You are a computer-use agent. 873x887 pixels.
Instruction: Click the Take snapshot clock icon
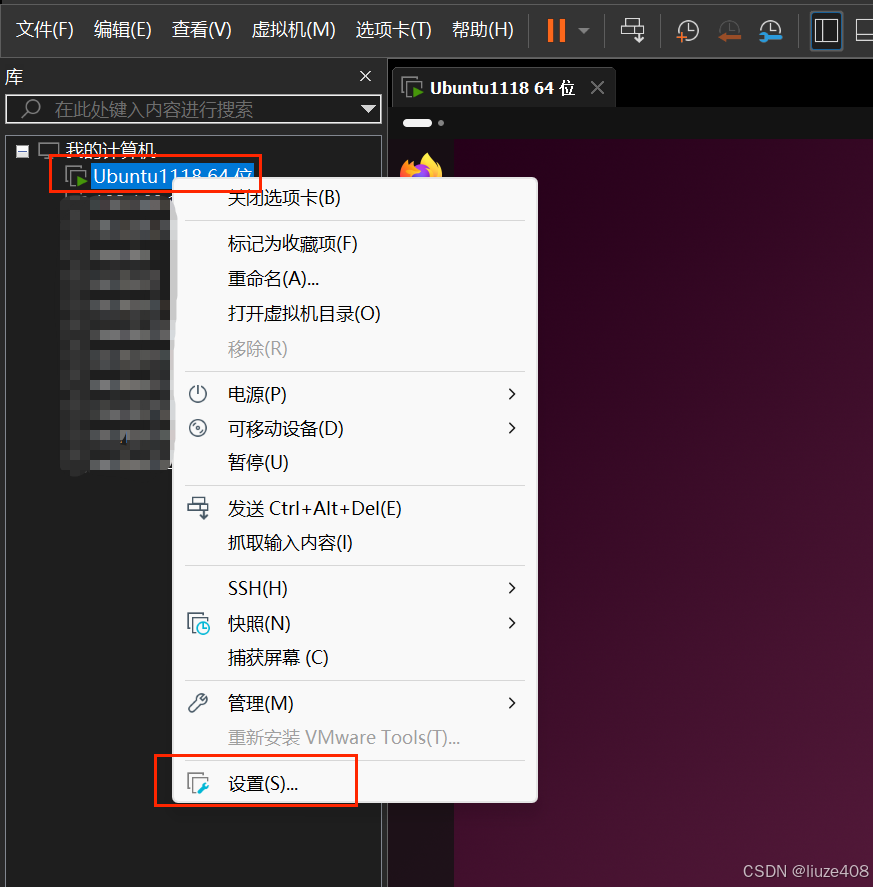point(687,31)
